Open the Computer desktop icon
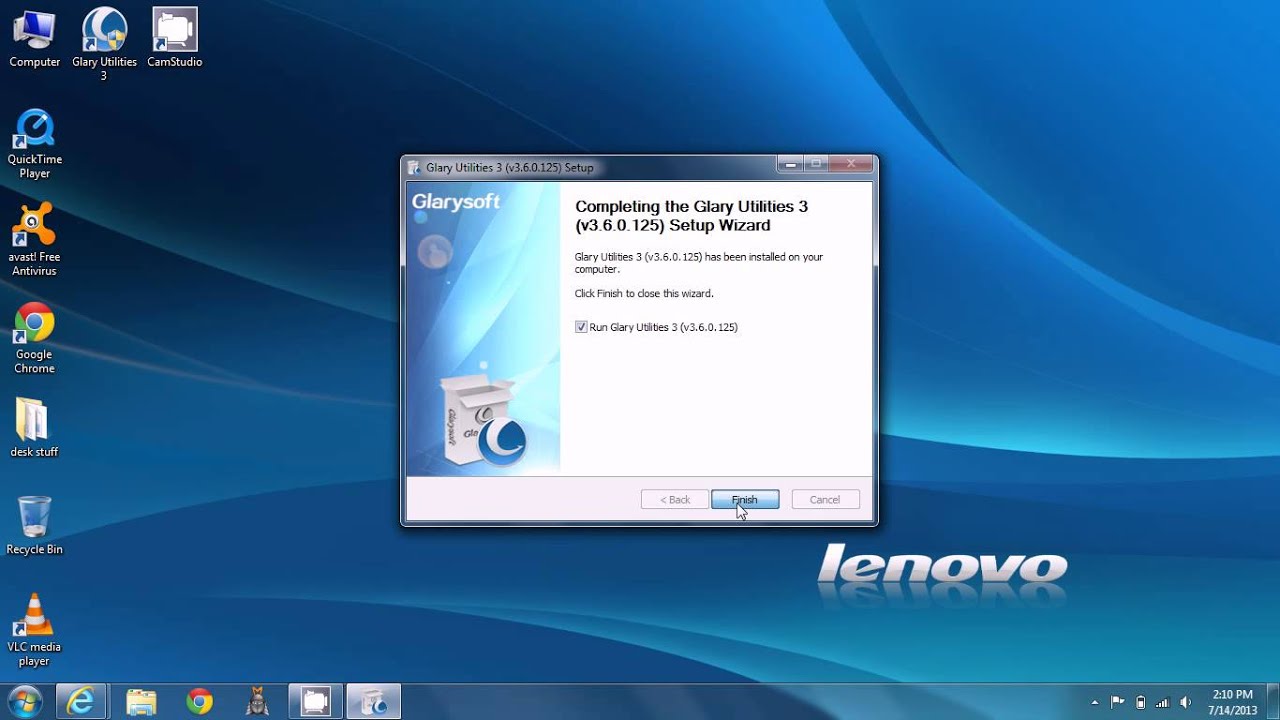The image size is (1280, 720). (34, 40)
